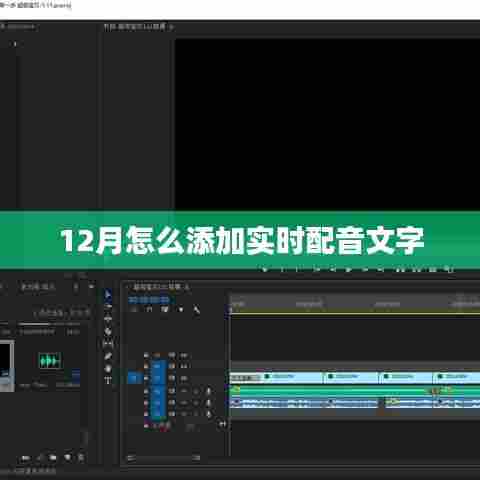Screen dimensions: 480x480
Task: Toggle Linked Selection in the timeline header
Action: tap(165, 310)
